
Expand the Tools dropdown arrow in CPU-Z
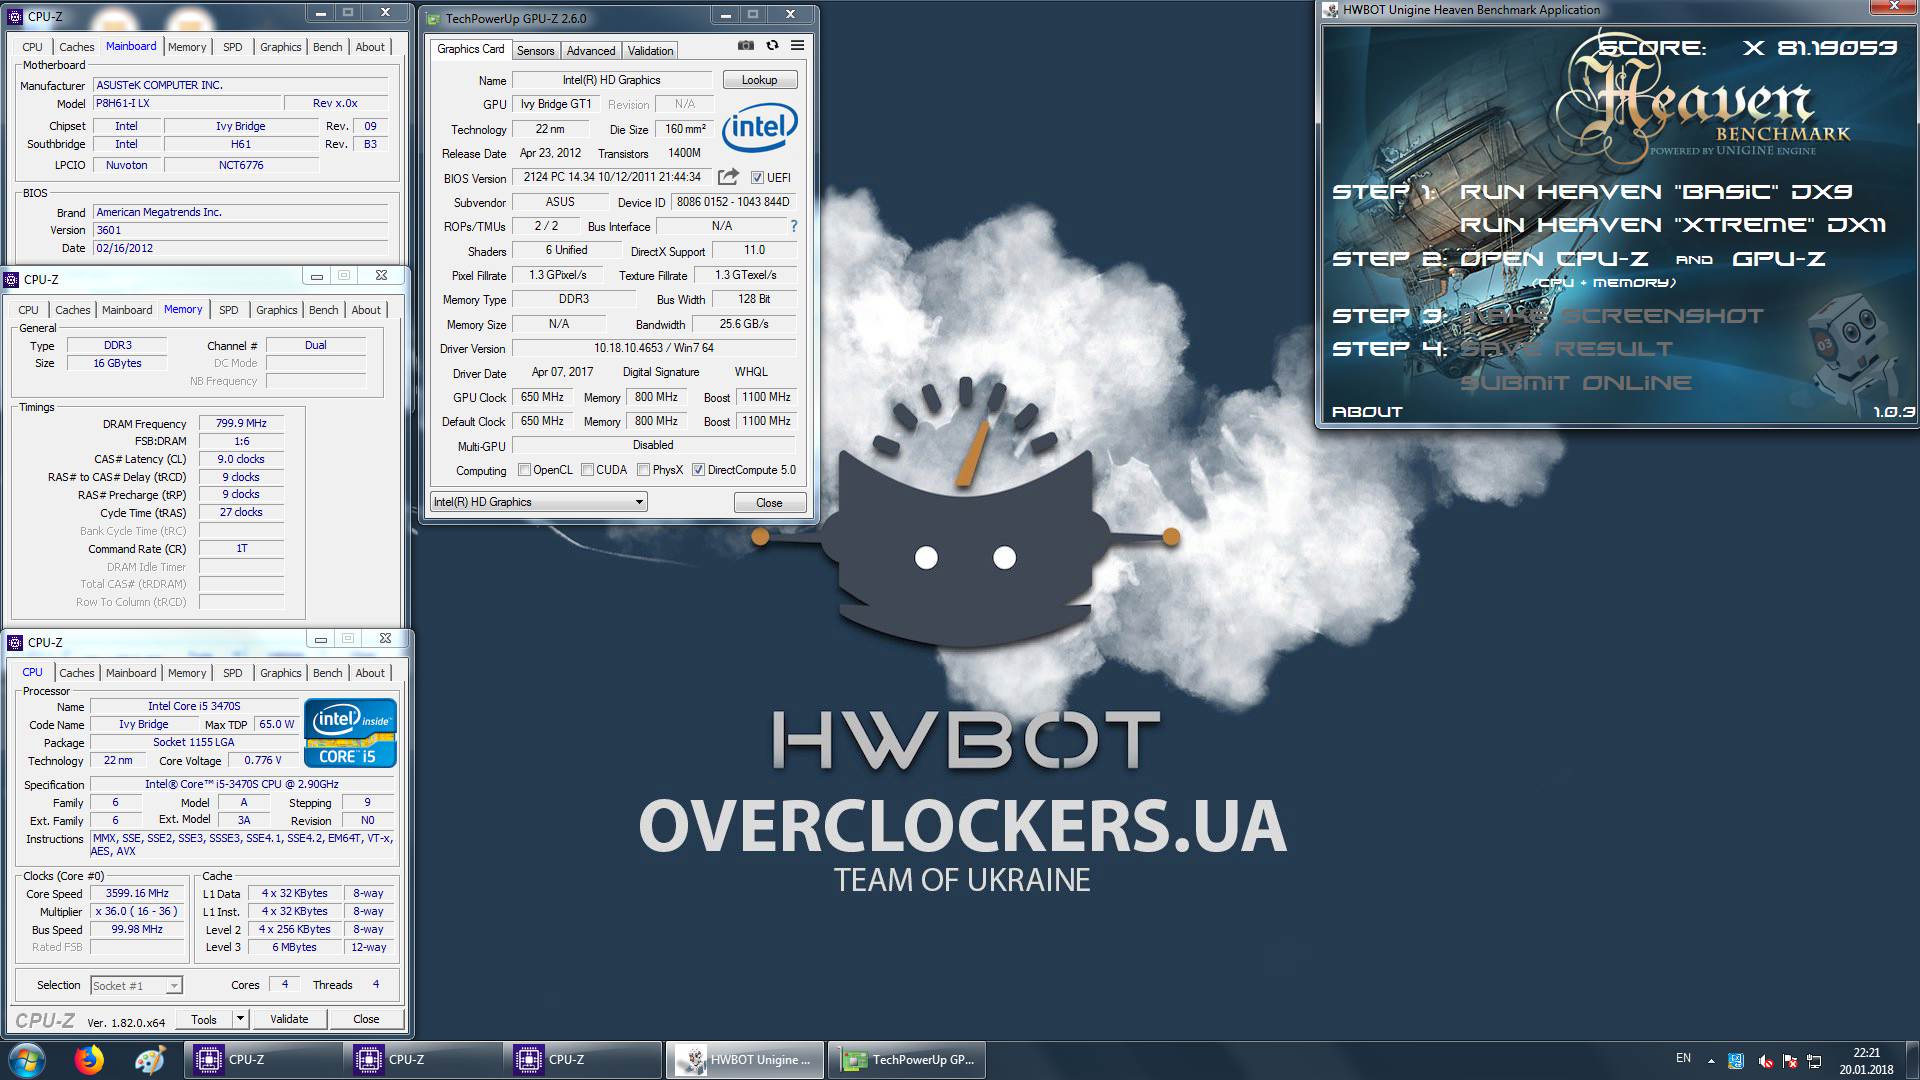[240, 1019]
